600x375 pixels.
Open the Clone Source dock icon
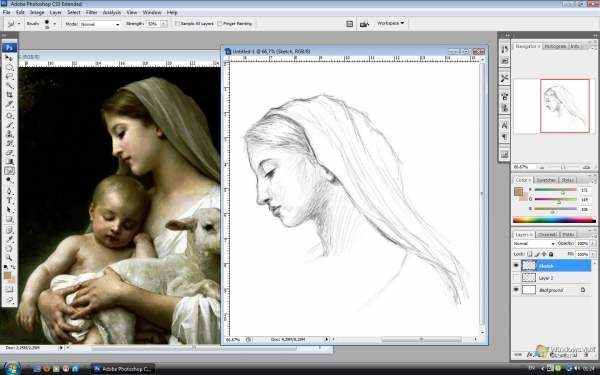tap(504, 108)
